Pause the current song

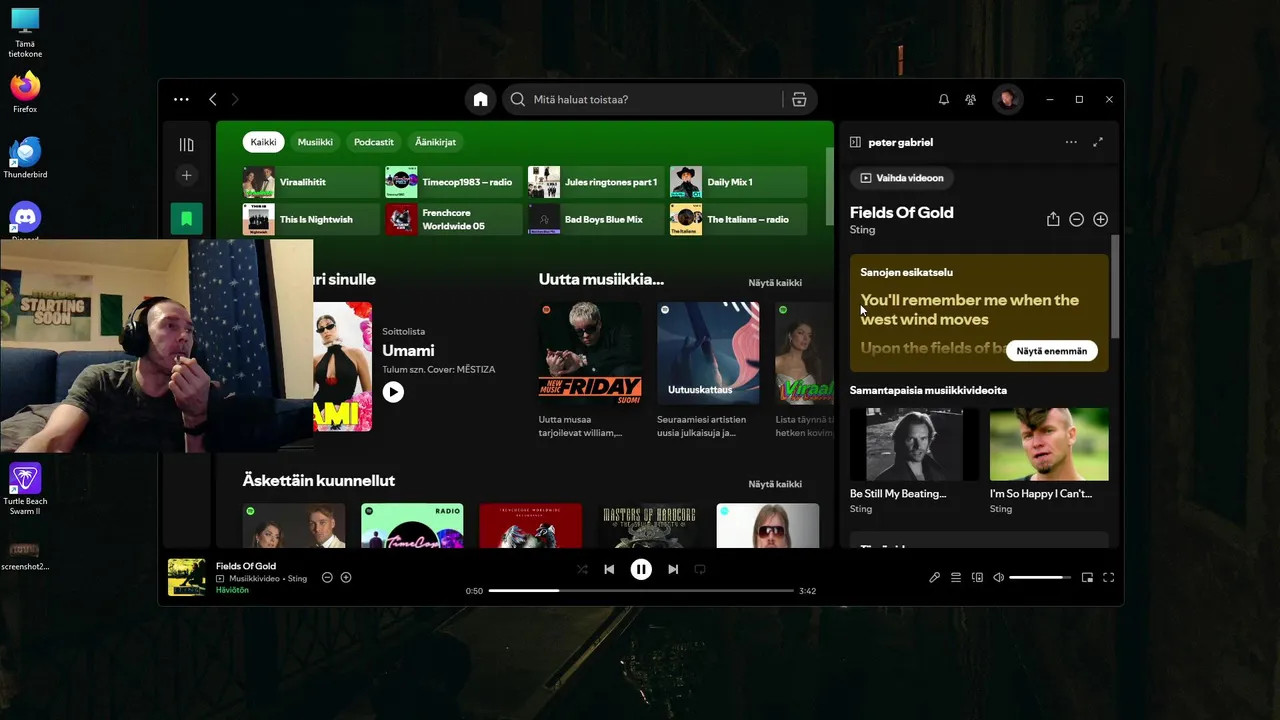(x=641, y=569)
